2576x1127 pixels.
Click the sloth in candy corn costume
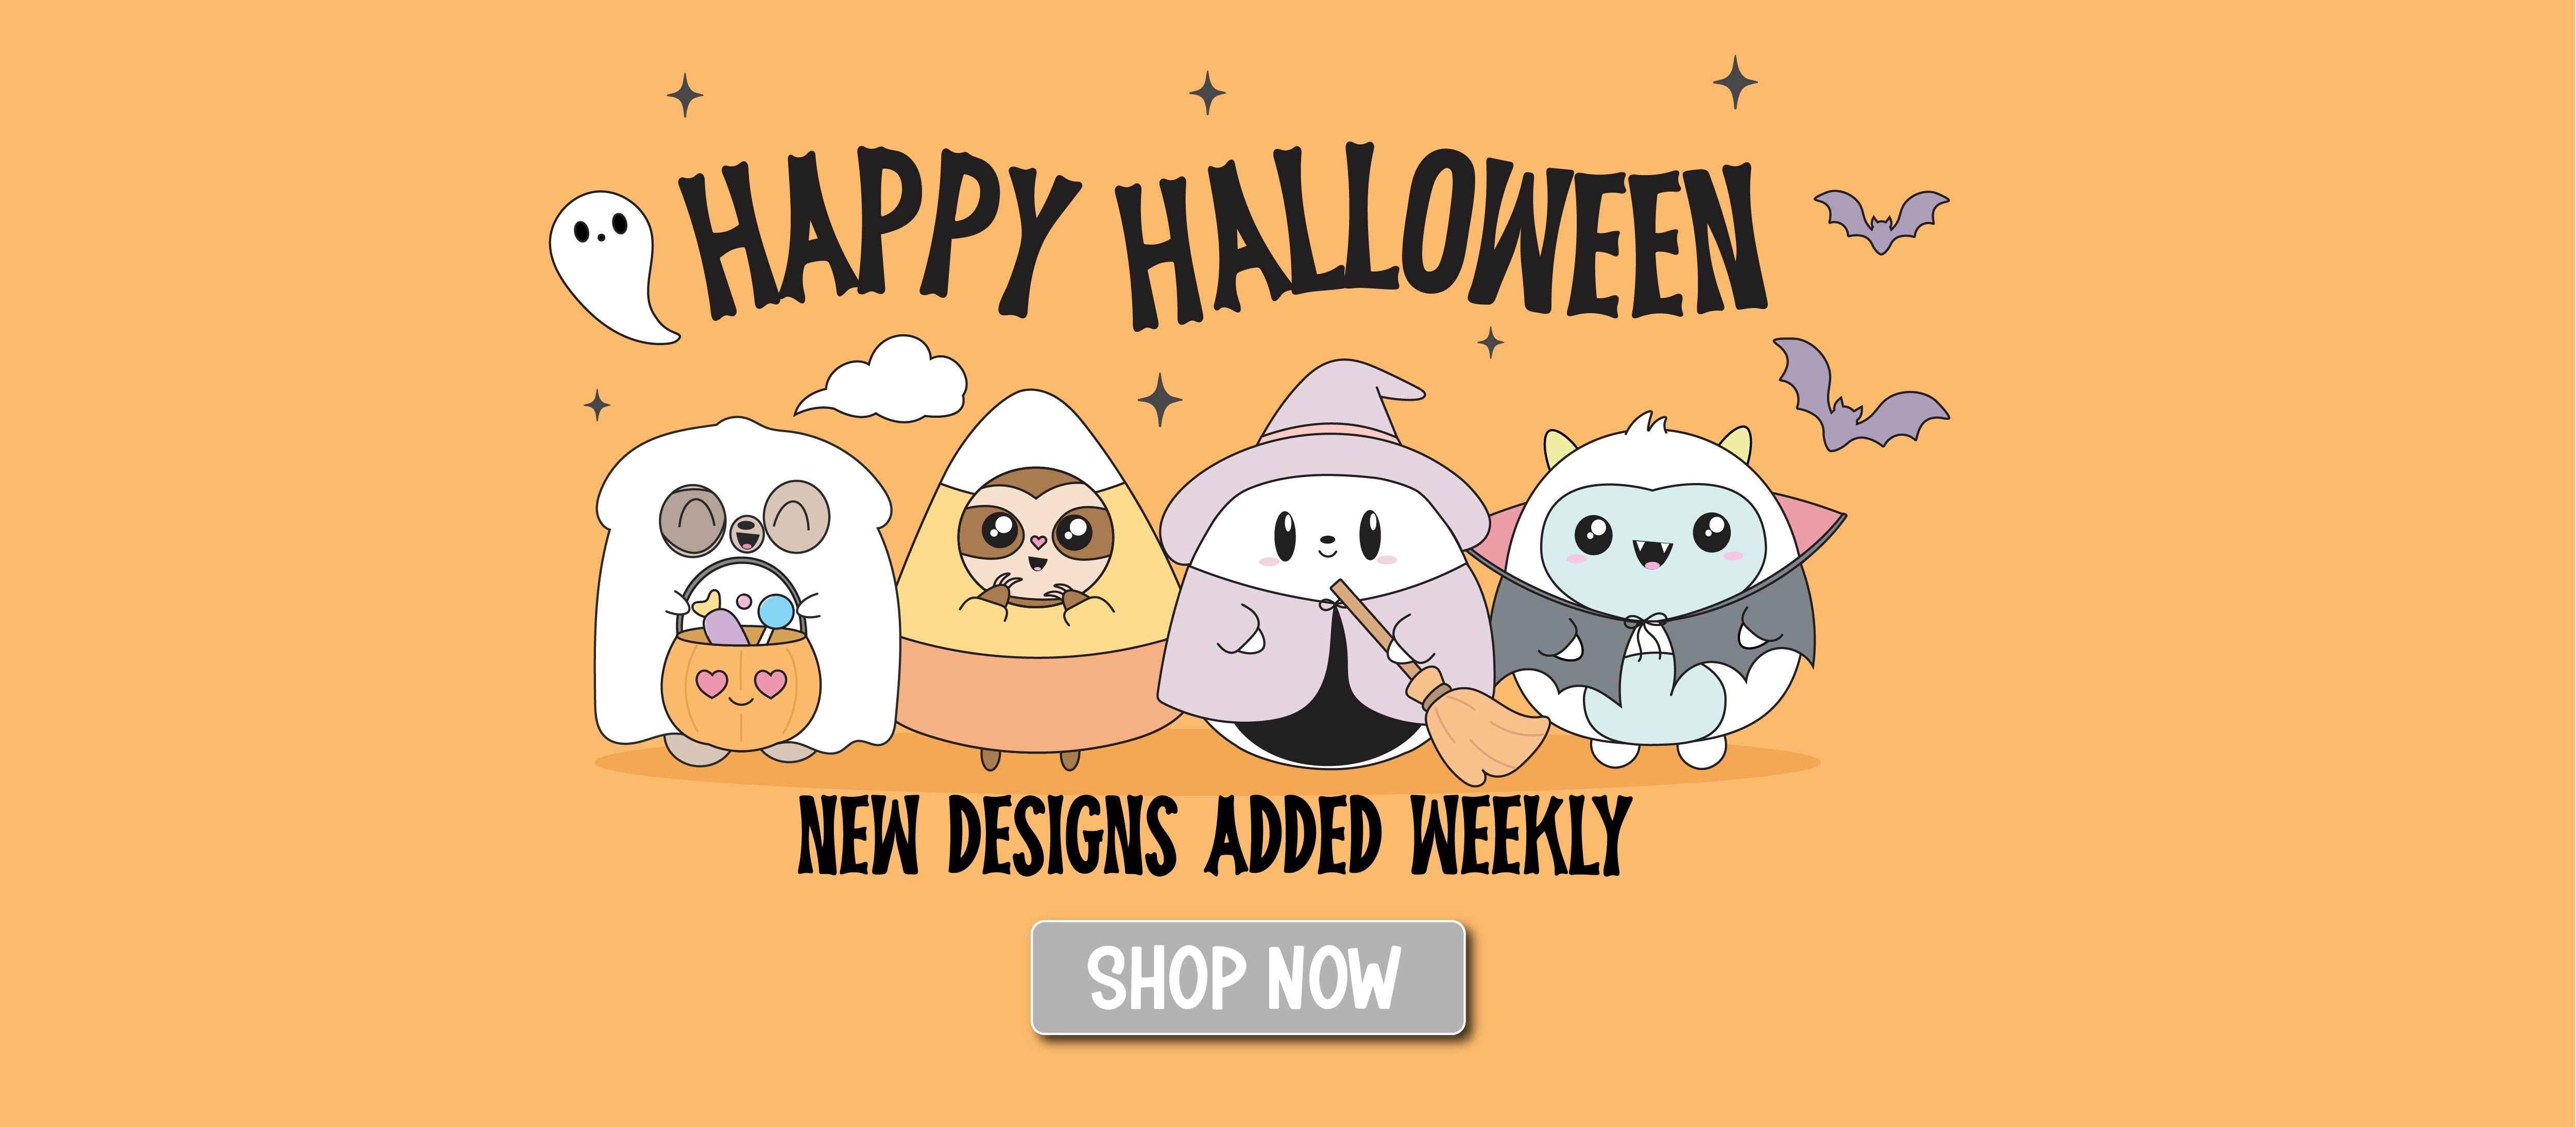tap(1036, 580)
